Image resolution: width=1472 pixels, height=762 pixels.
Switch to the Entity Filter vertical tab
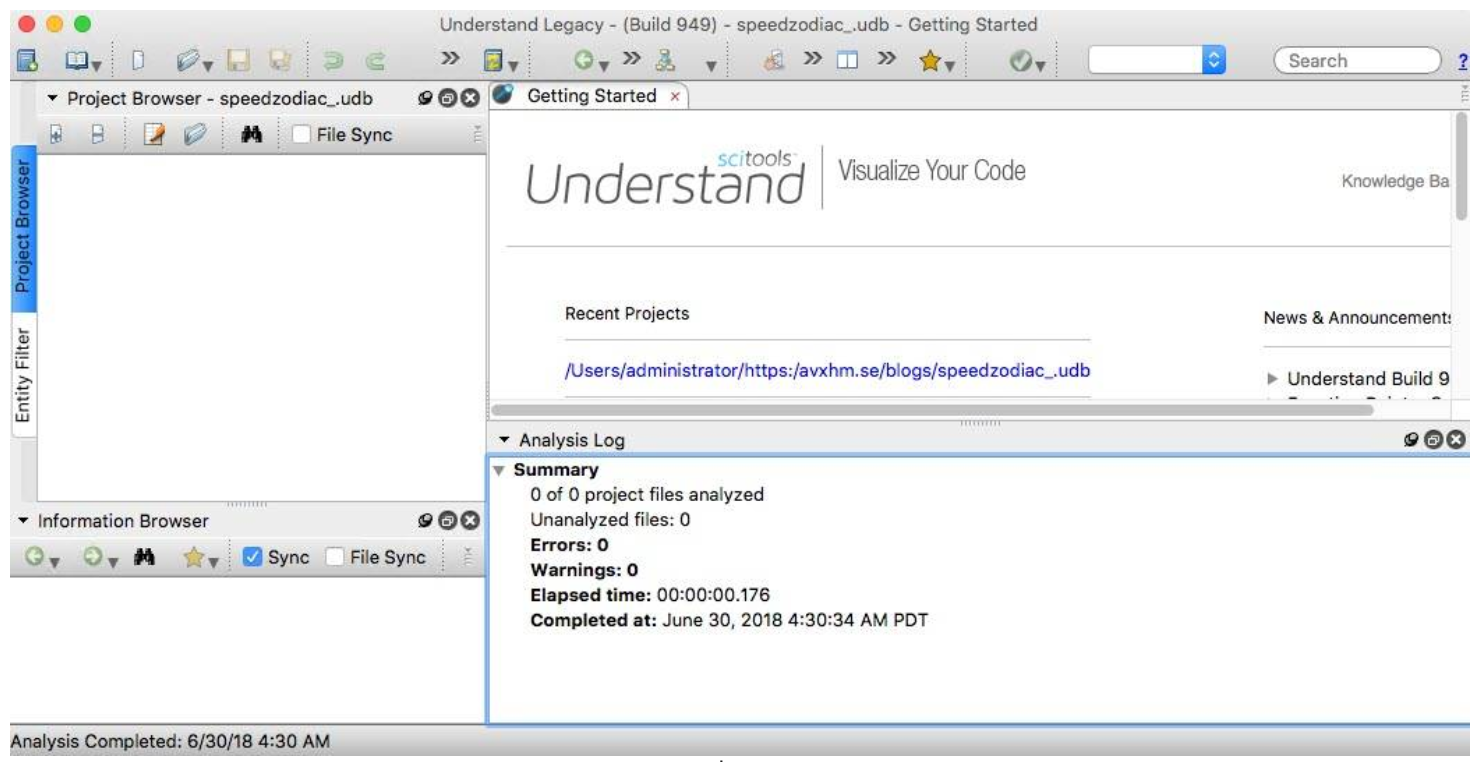point(23,377)
